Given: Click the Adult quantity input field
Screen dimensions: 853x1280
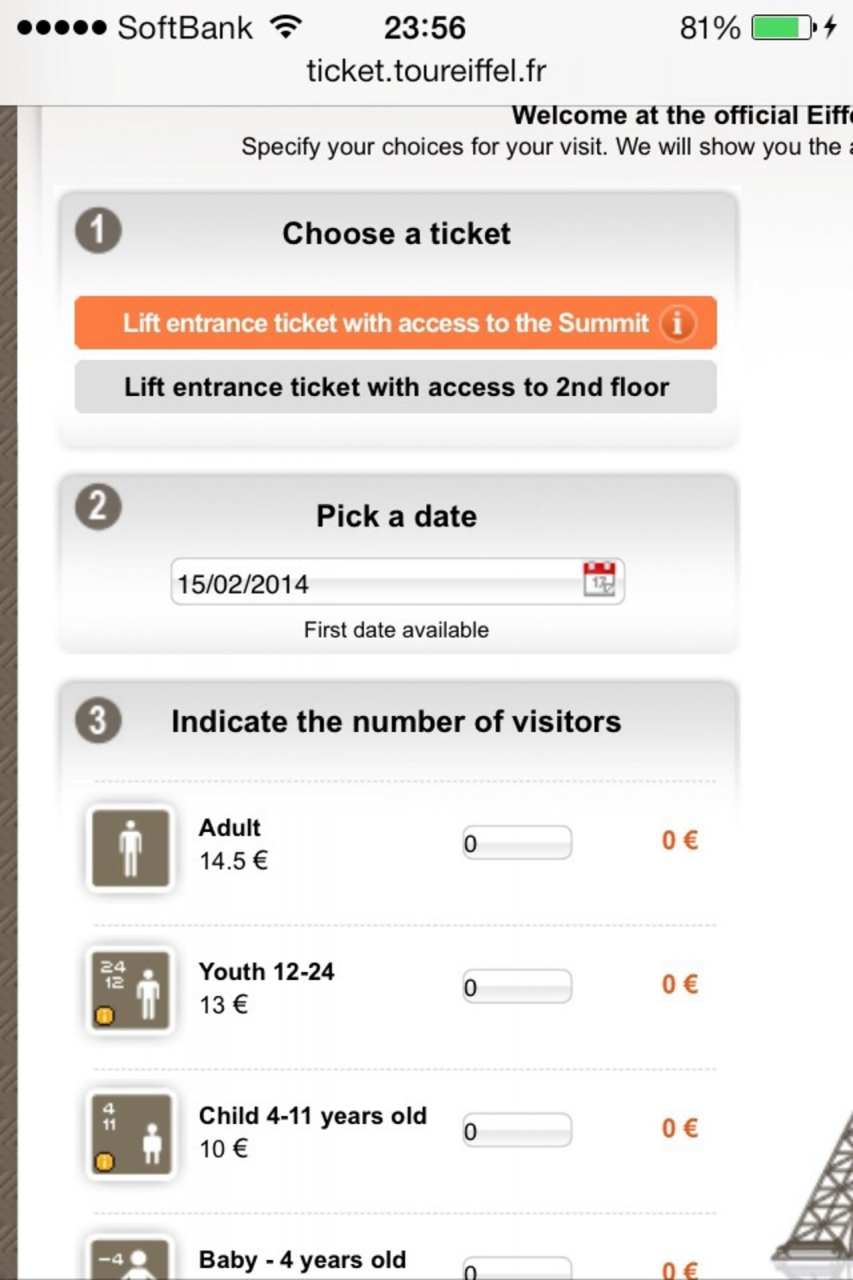Looking at the screenshot, I should (516, 843).
